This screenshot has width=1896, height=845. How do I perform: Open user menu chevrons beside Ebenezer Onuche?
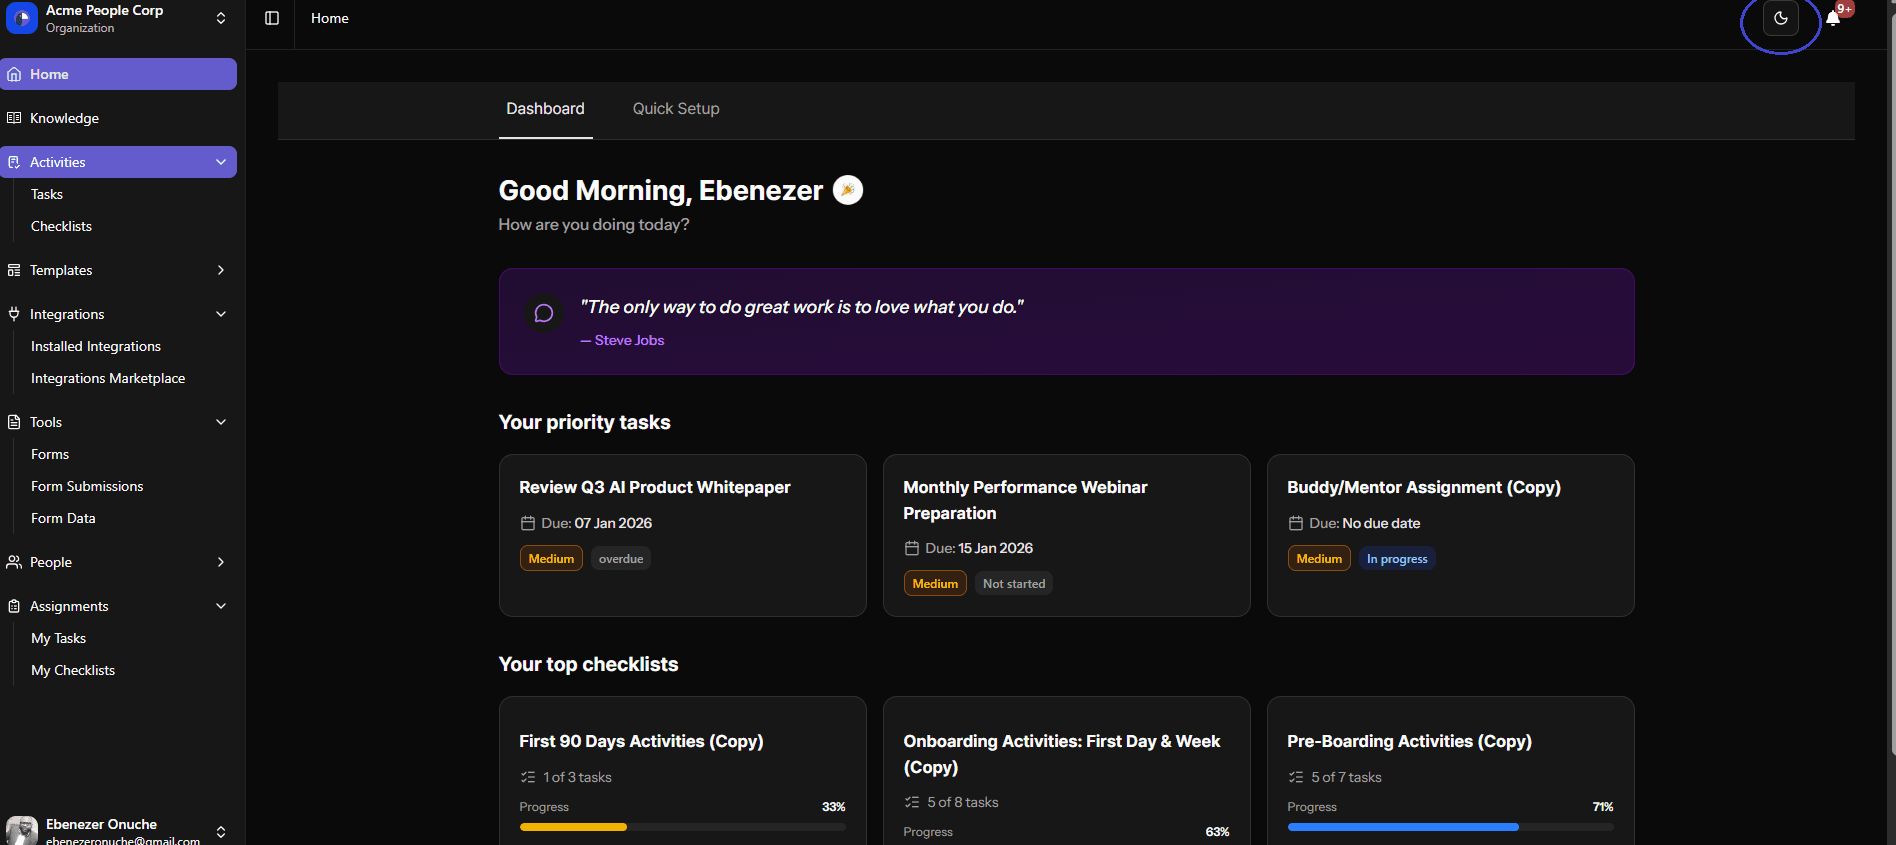click(221, 831)
